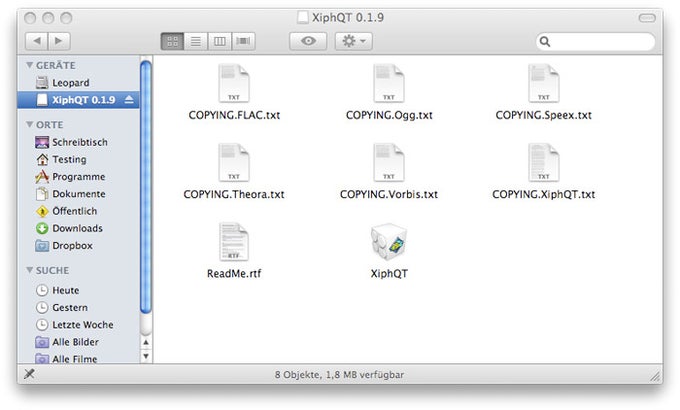Go back with the left arrow button

(37, 41)
